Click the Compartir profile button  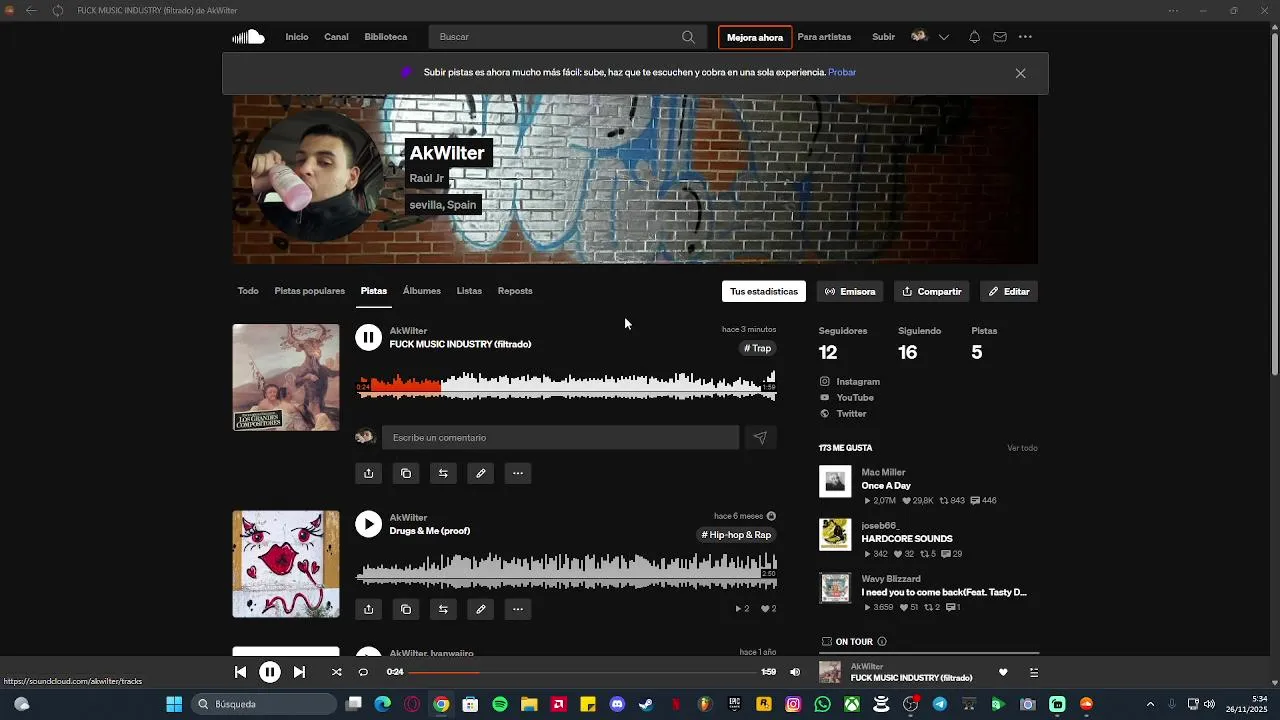[x=932, y=291]
